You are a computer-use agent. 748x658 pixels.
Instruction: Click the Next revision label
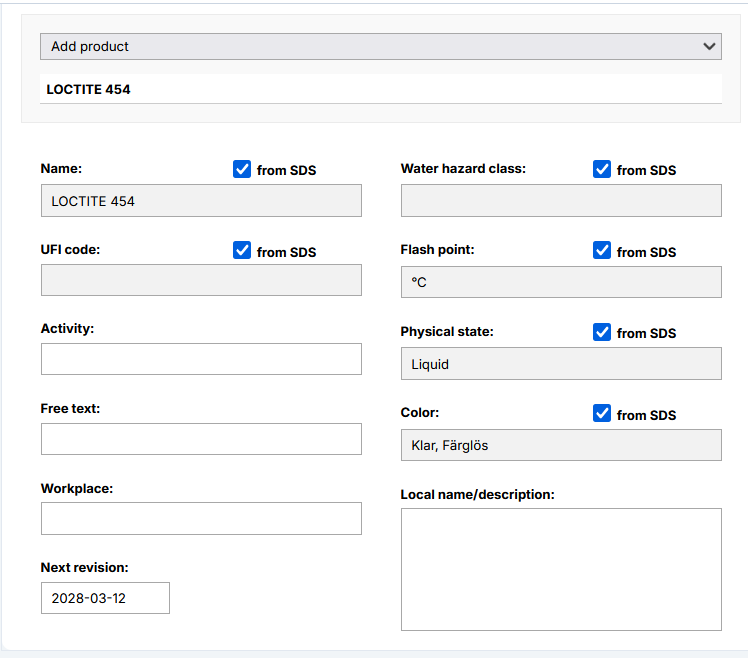coord(84,567)
